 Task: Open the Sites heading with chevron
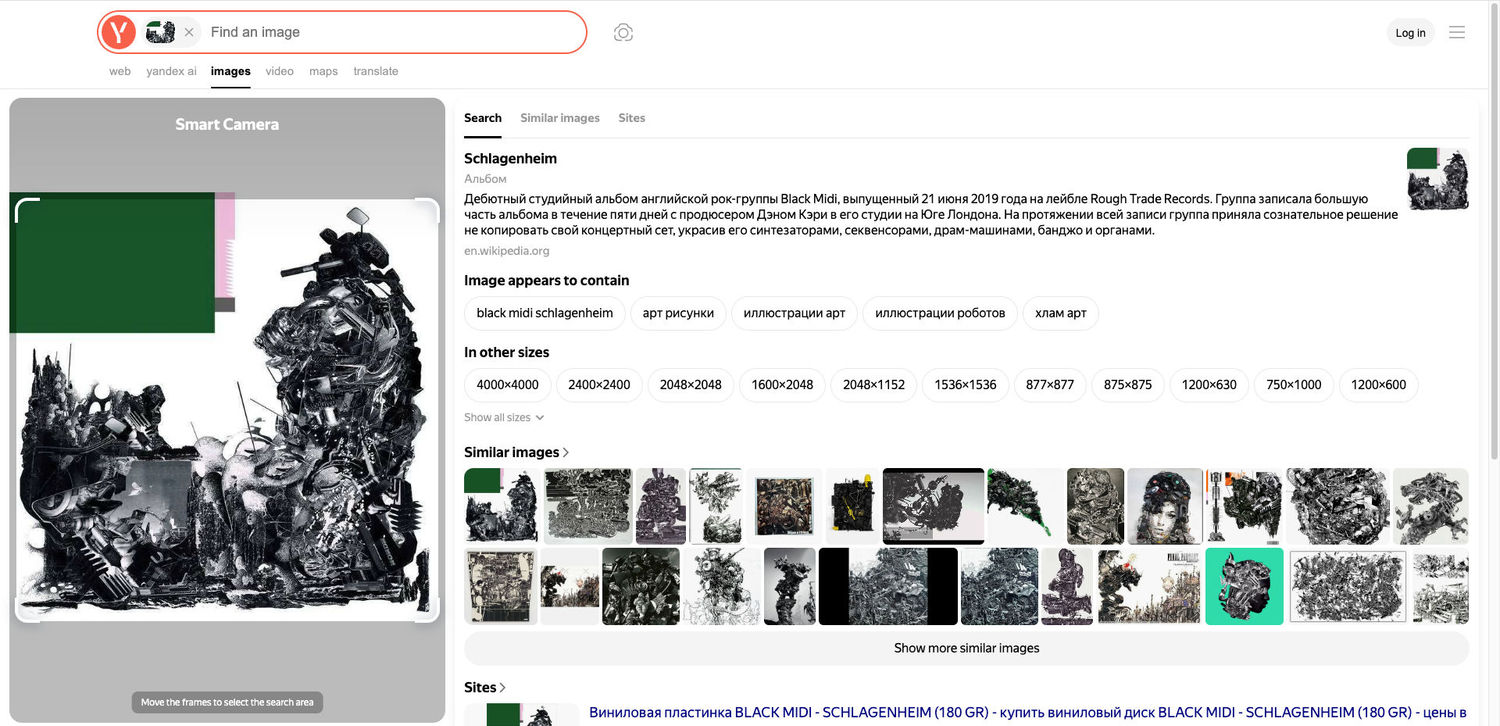click(x=485, y=687)
